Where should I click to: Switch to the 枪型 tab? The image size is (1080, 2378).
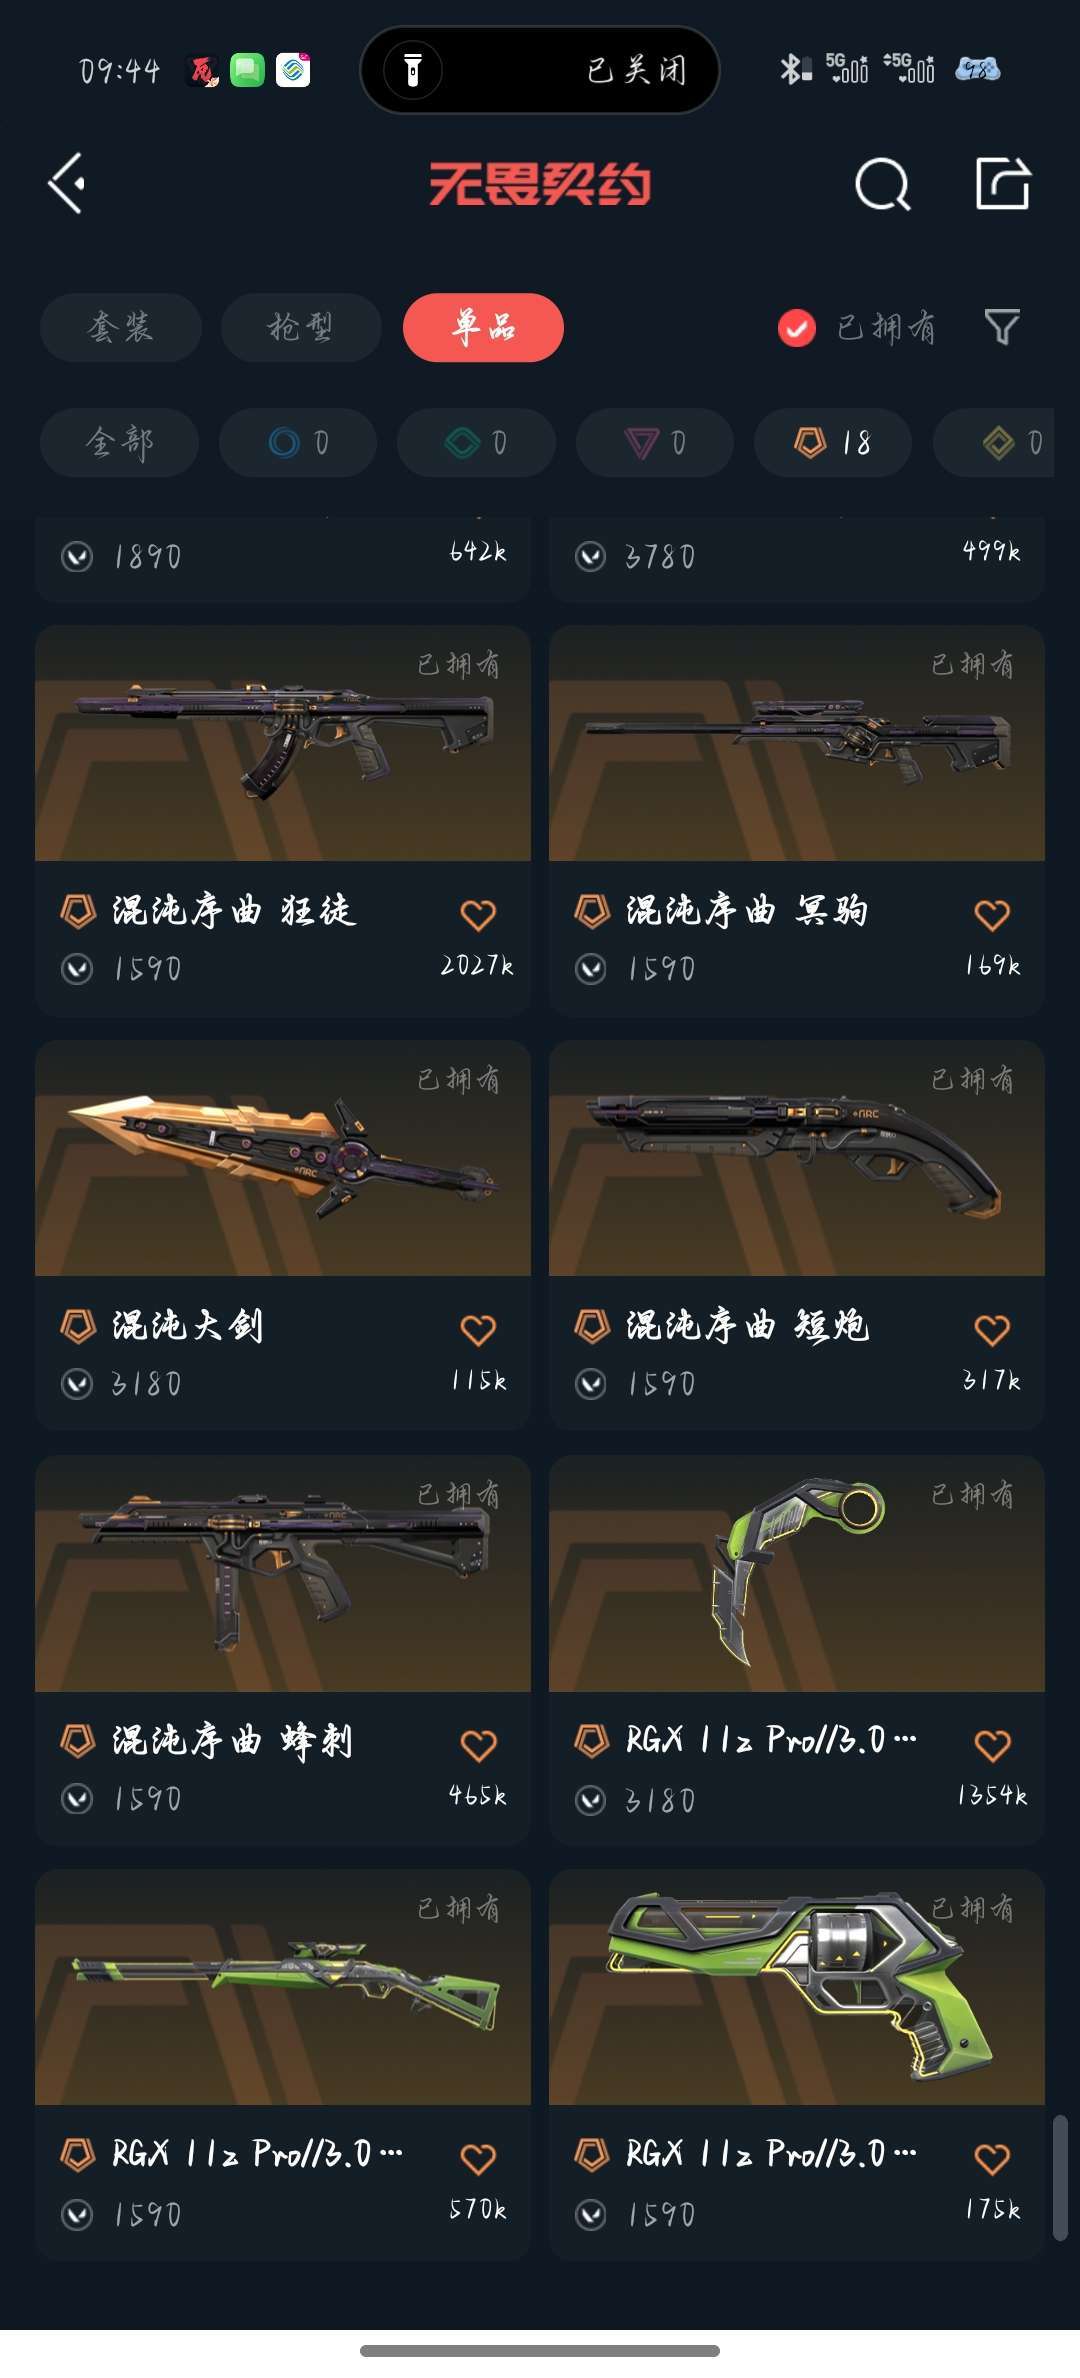pos(301,327)
